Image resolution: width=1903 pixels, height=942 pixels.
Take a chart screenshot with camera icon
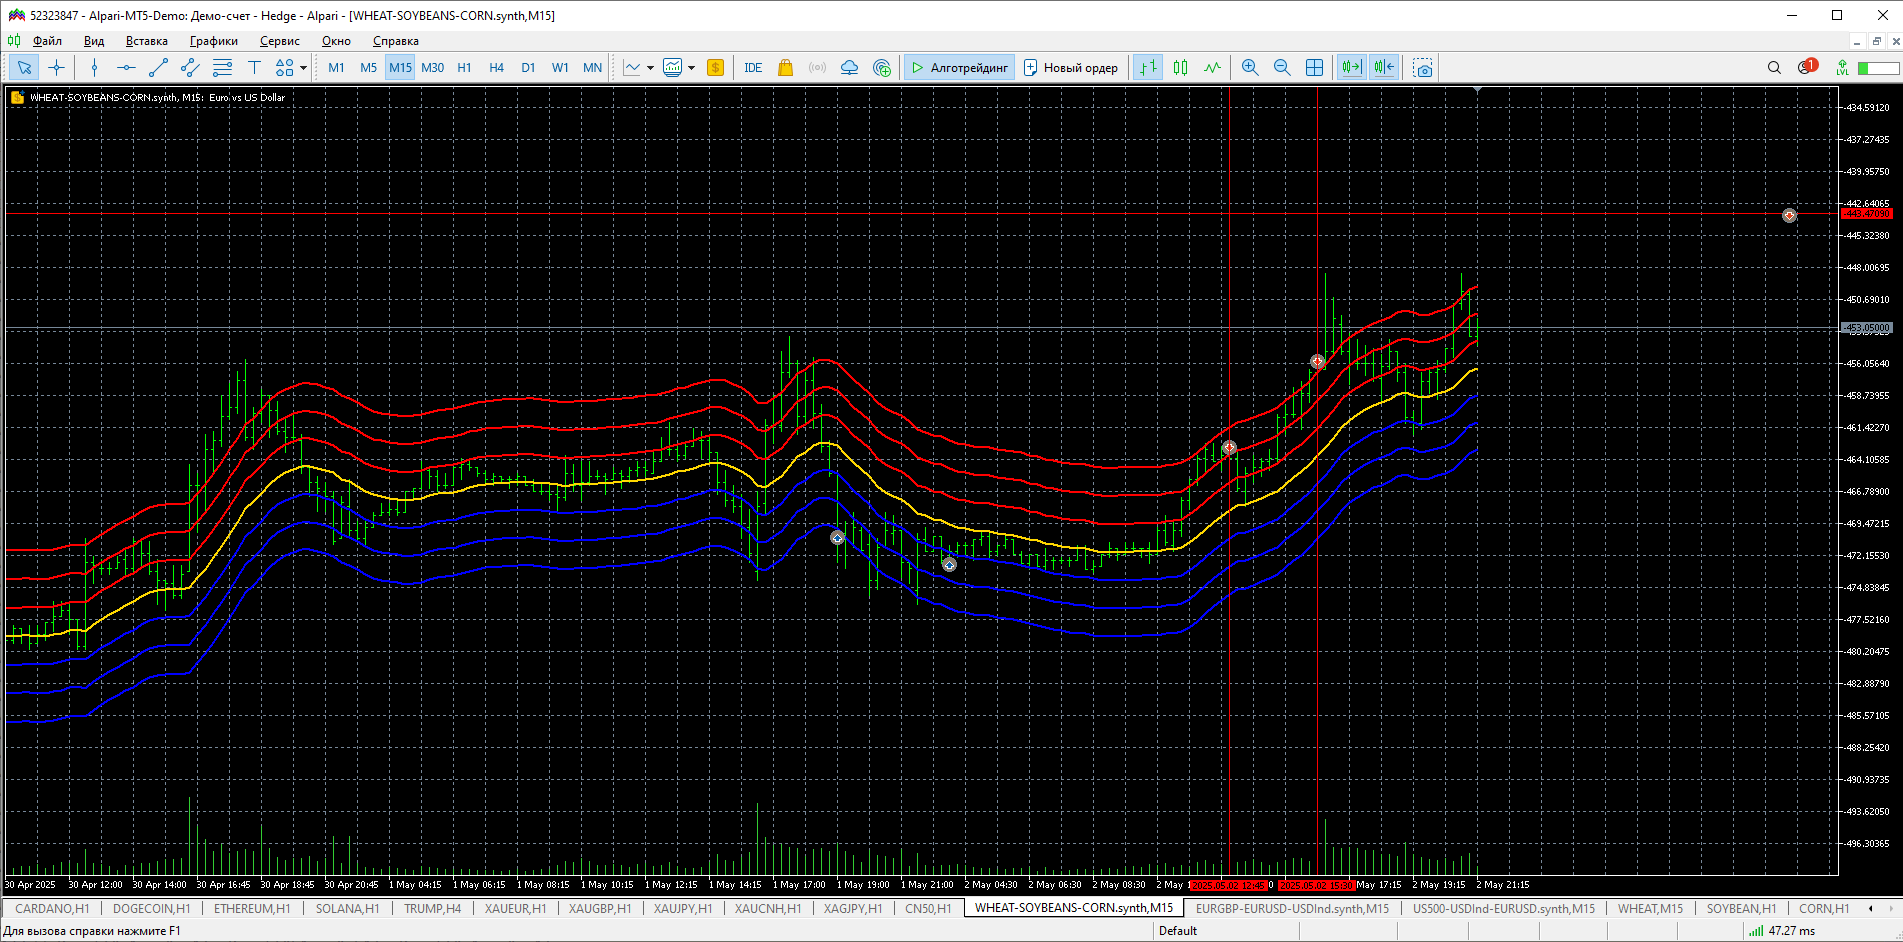pyautogui.click(x=1422, y=68)
